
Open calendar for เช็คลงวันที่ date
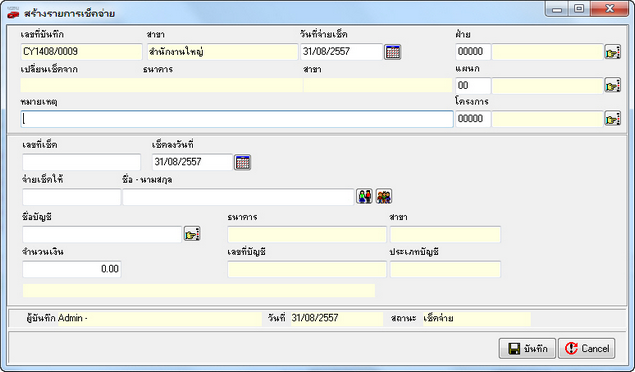tap(243, 162)
